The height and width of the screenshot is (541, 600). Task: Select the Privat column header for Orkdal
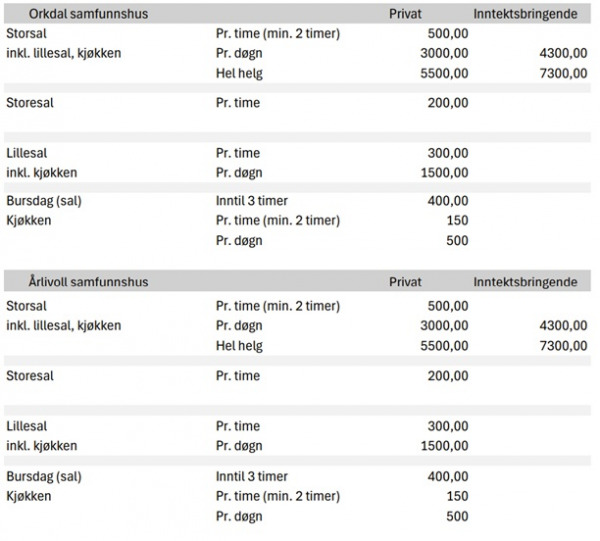408,15
